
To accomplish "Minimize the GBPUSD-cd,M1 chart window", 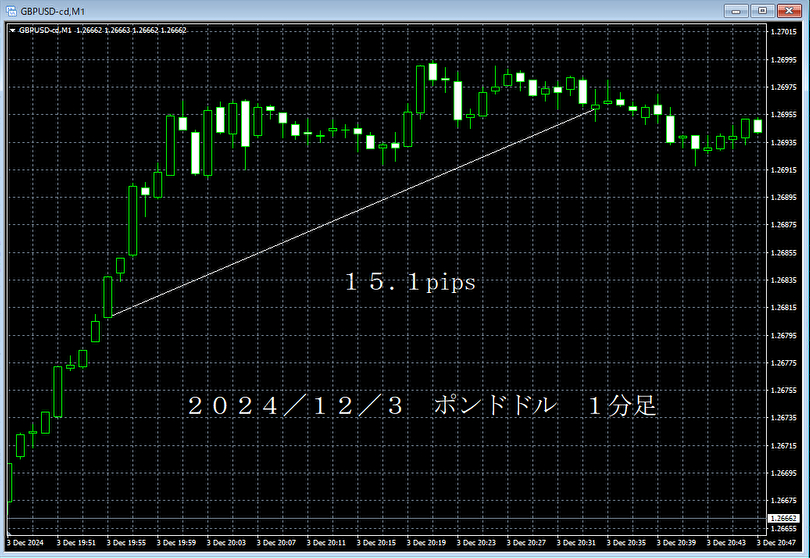I will click(x=736, y=11).
